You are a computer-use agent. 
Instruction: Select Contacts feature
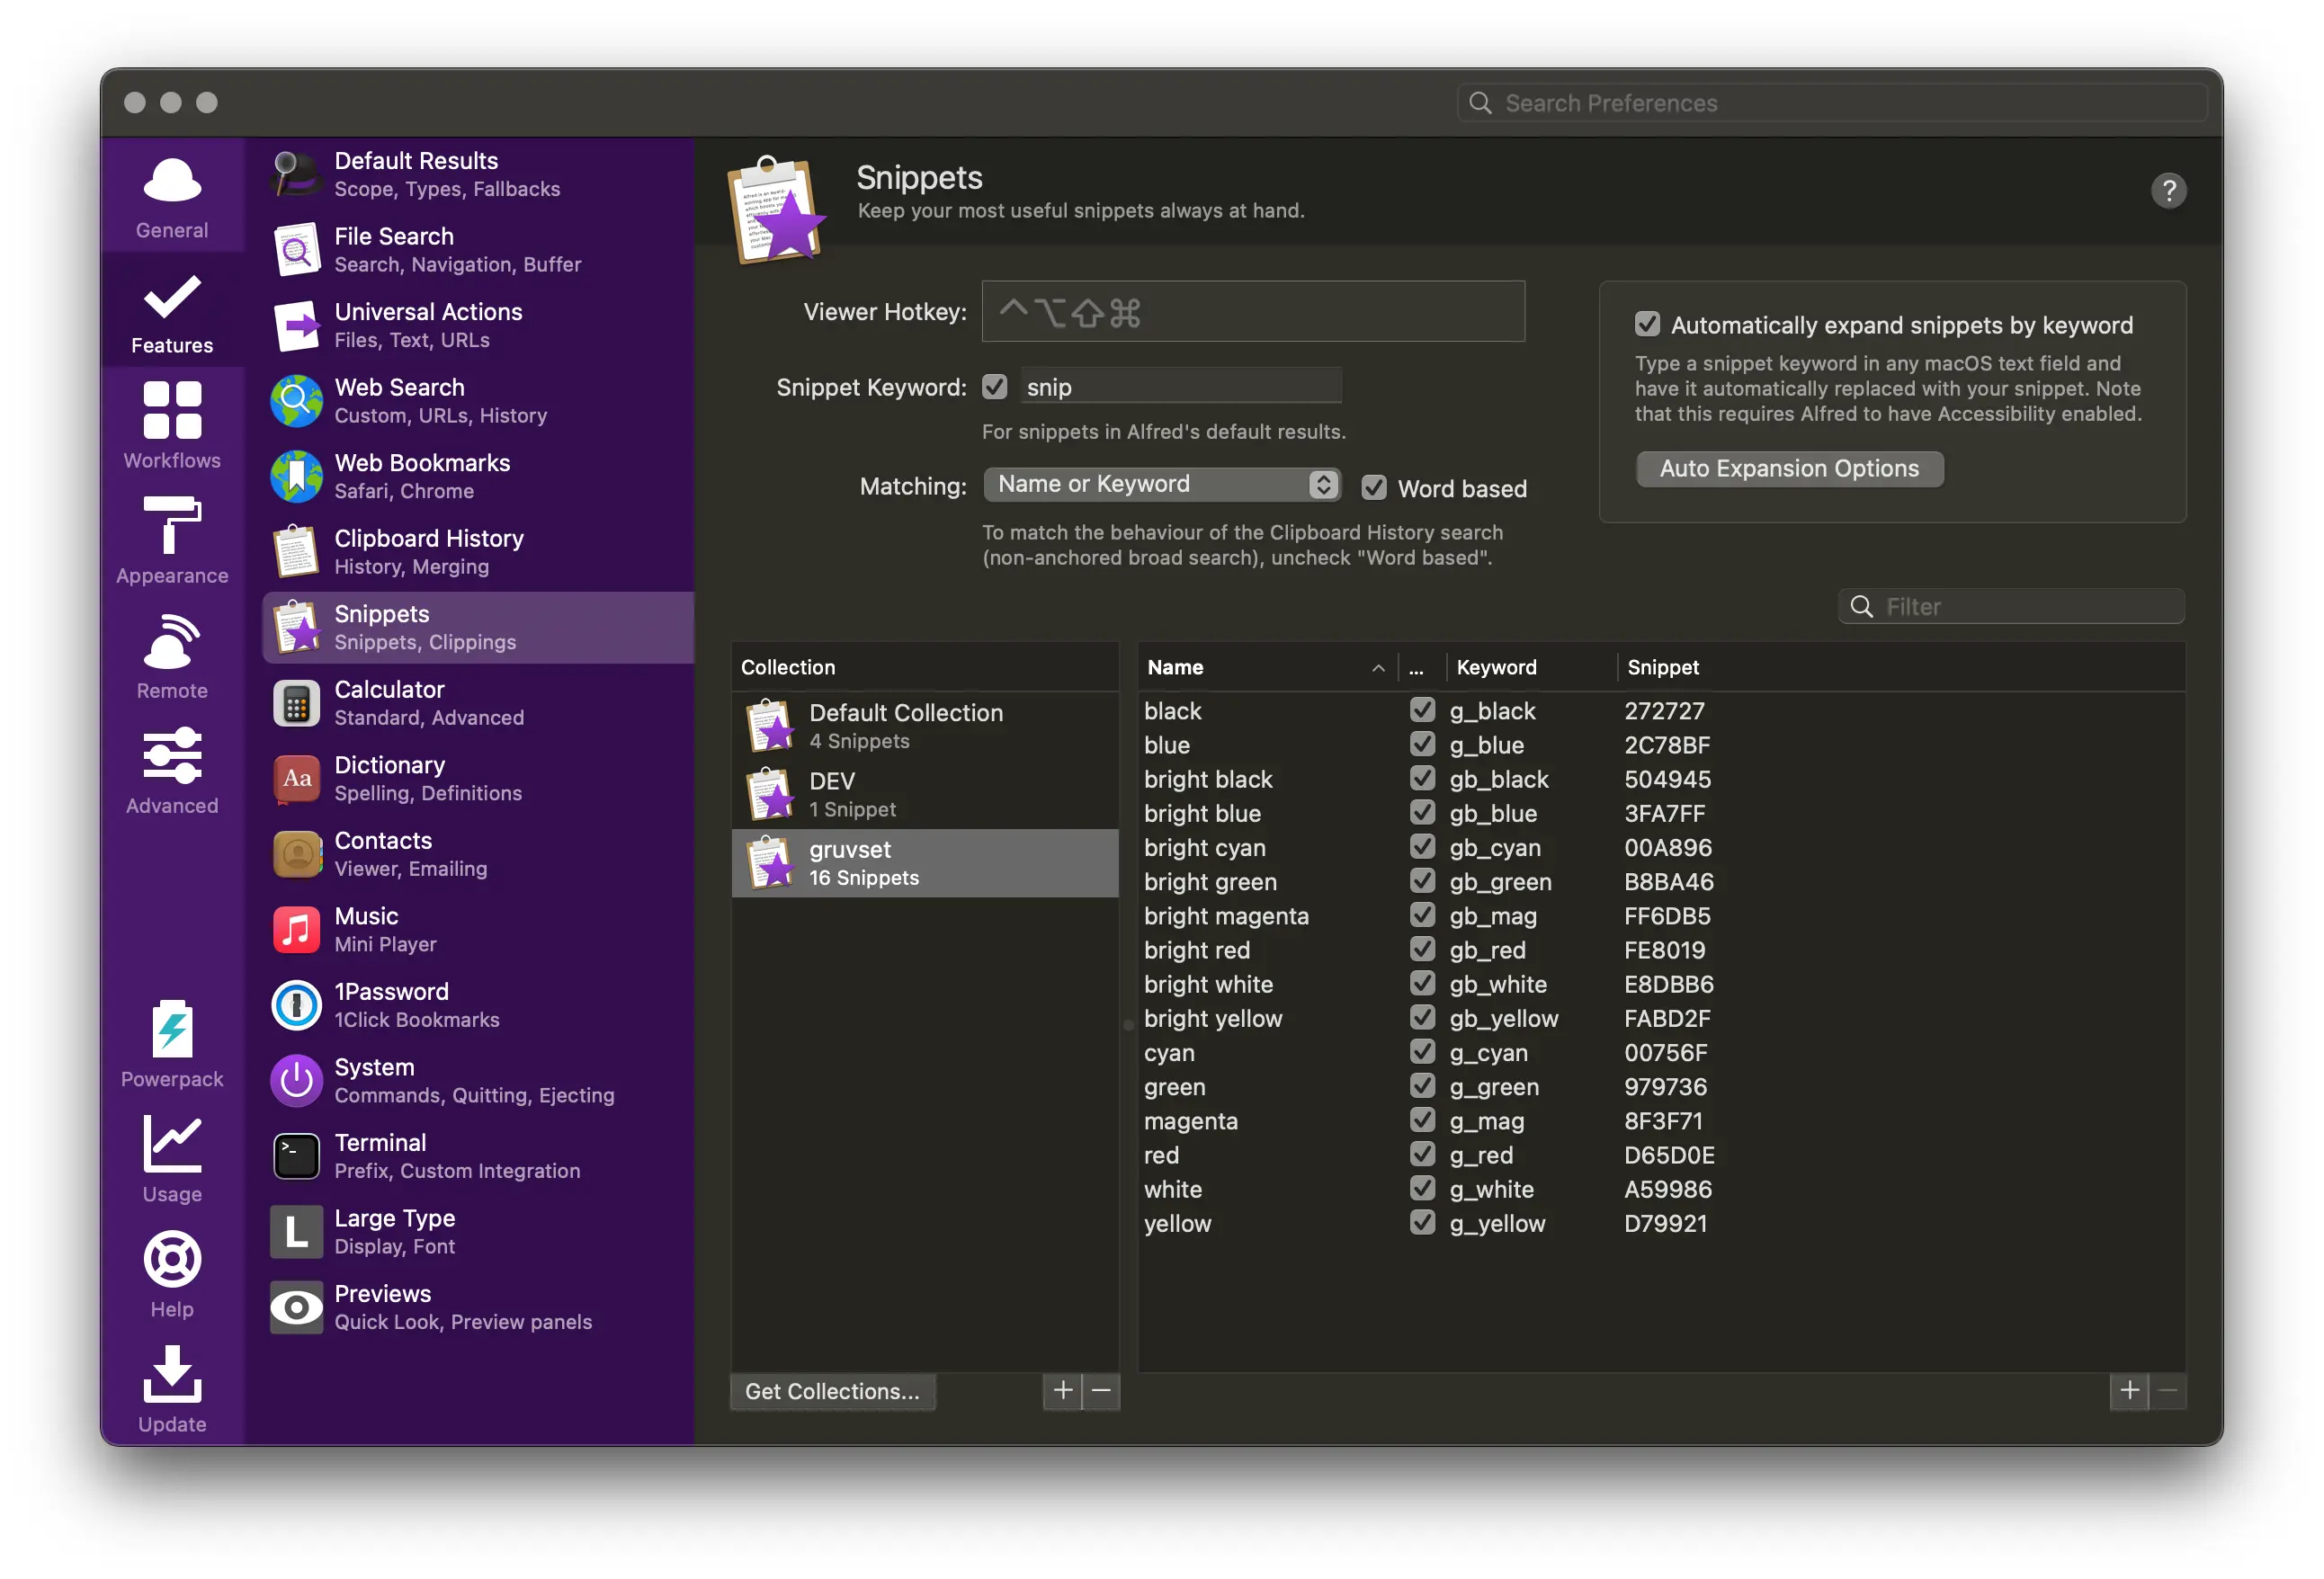[x=478, y=854]
